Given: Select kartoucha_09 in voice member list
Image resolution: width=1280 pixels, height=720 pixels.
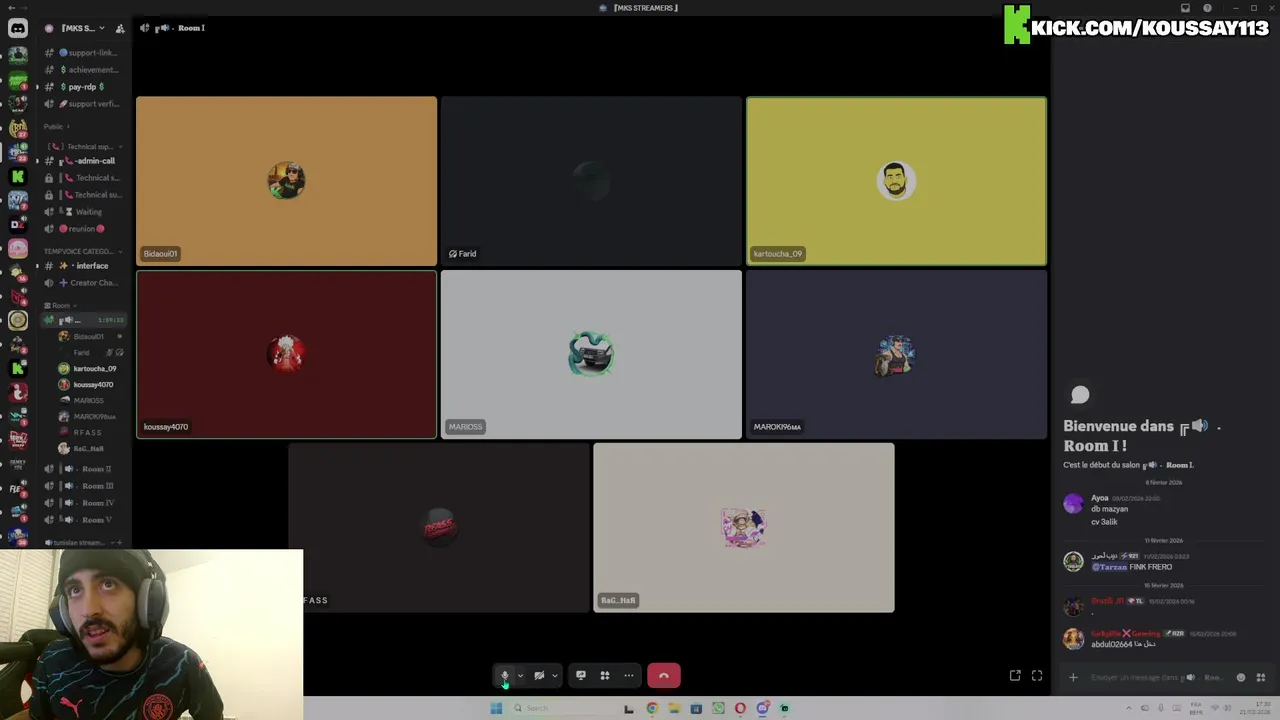Looking at the screenshot, I should click(x=90, y=369).
